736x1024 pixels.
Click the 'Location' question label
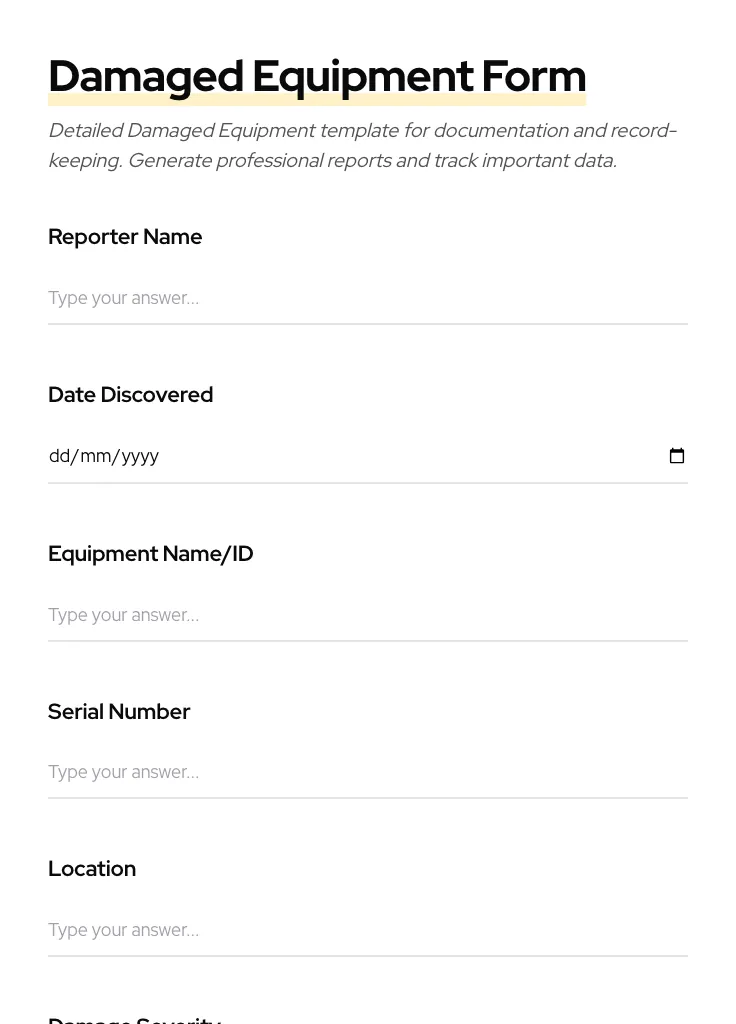tap(92, 869)
